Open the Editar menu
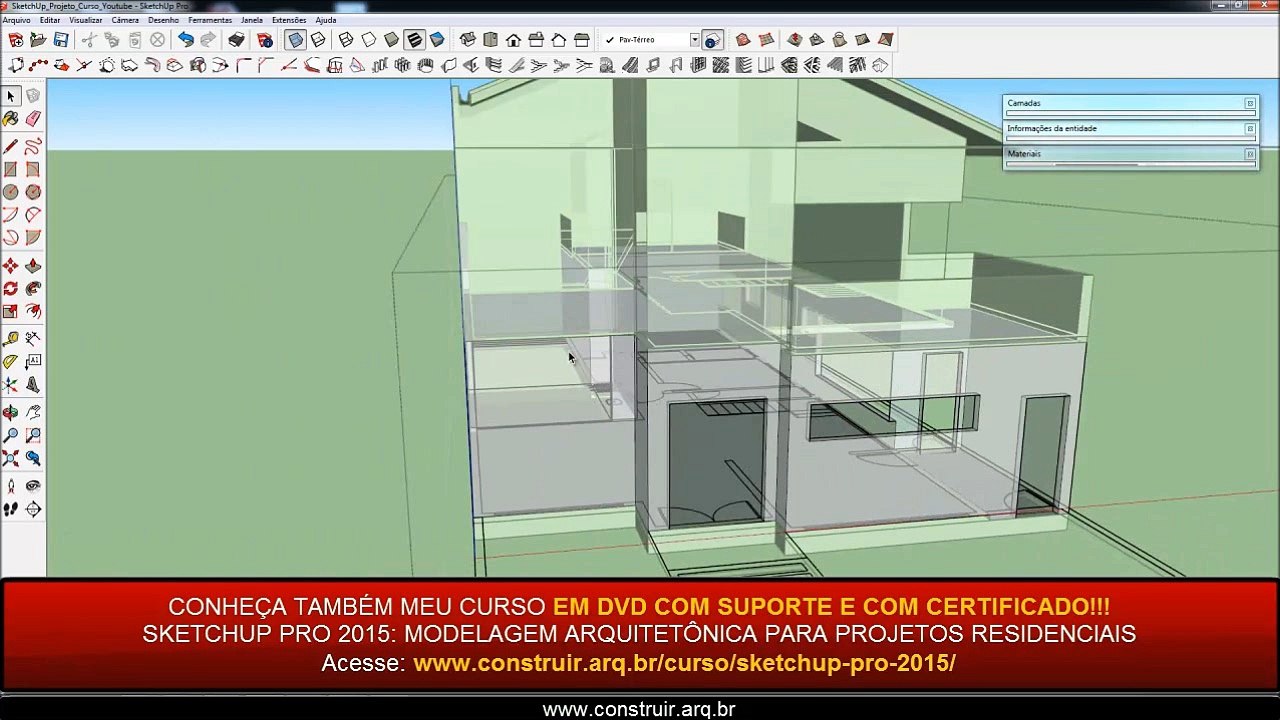 (x=50, y=20)
